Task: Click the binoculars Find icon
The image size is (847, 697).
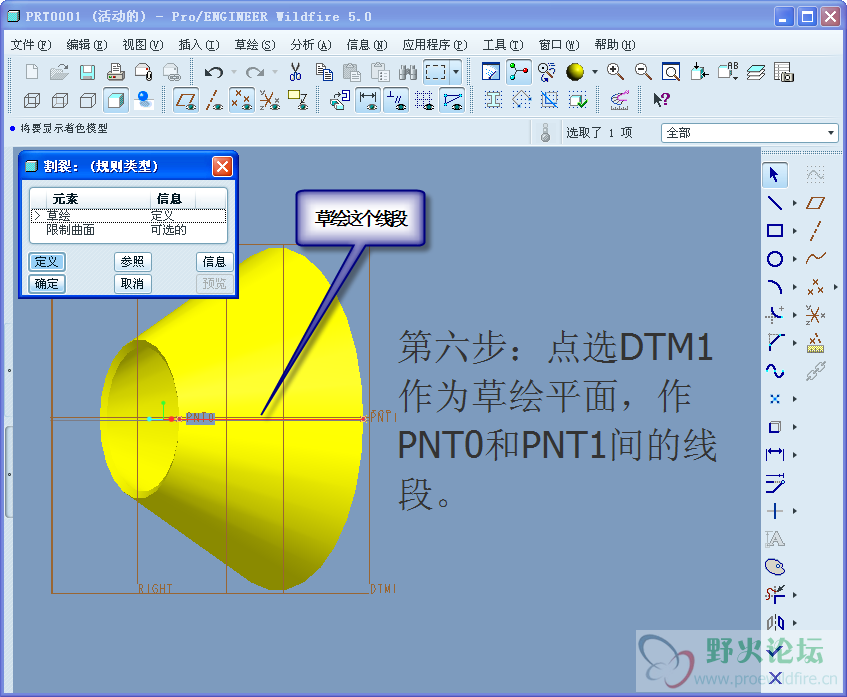Action: pos(408,72)
